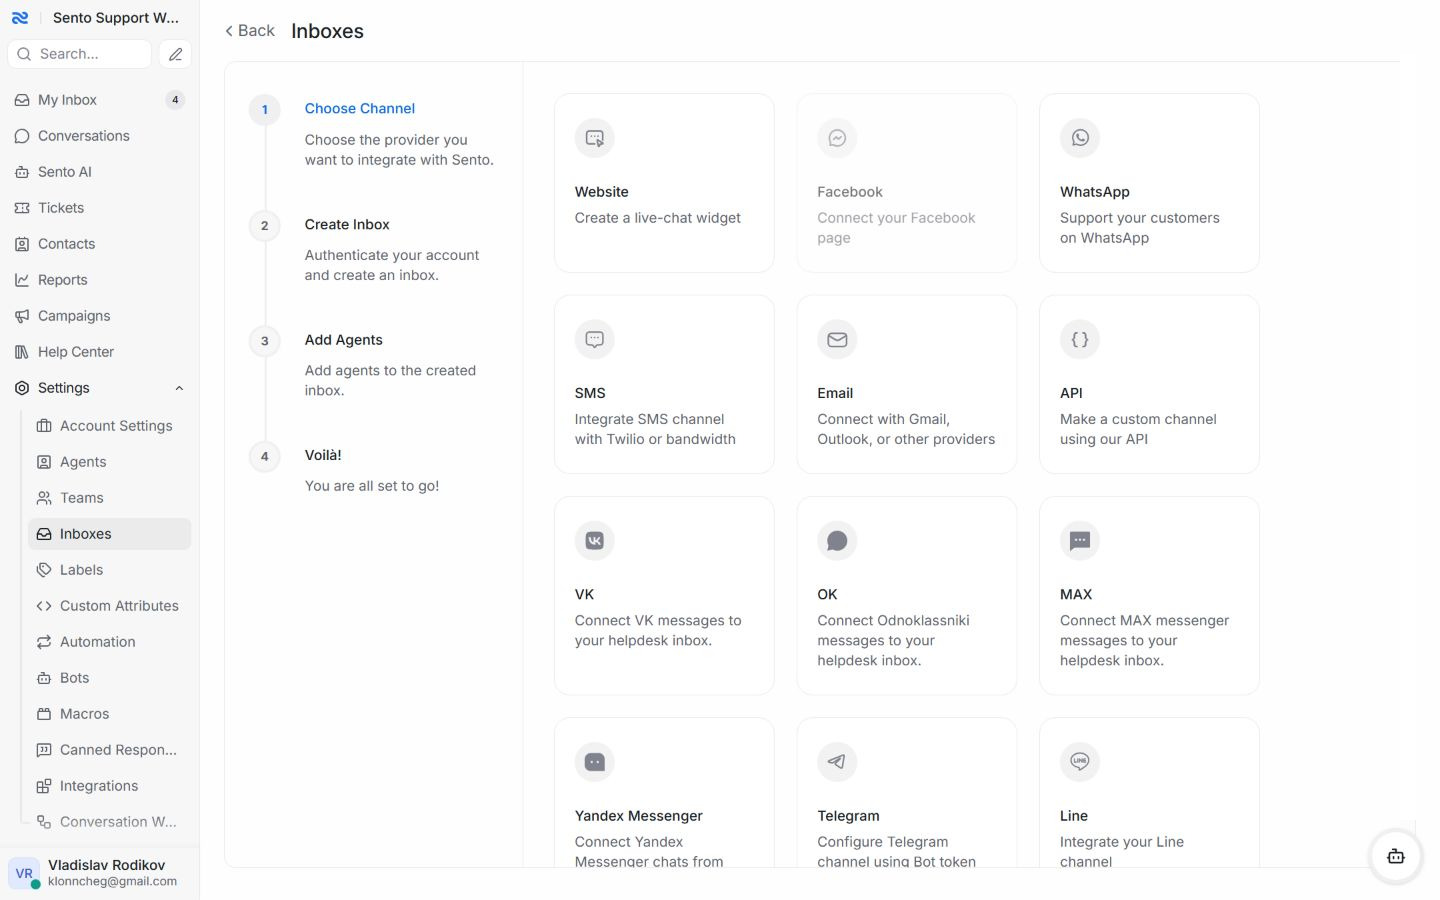Open Labels settings

pos(110,570)
